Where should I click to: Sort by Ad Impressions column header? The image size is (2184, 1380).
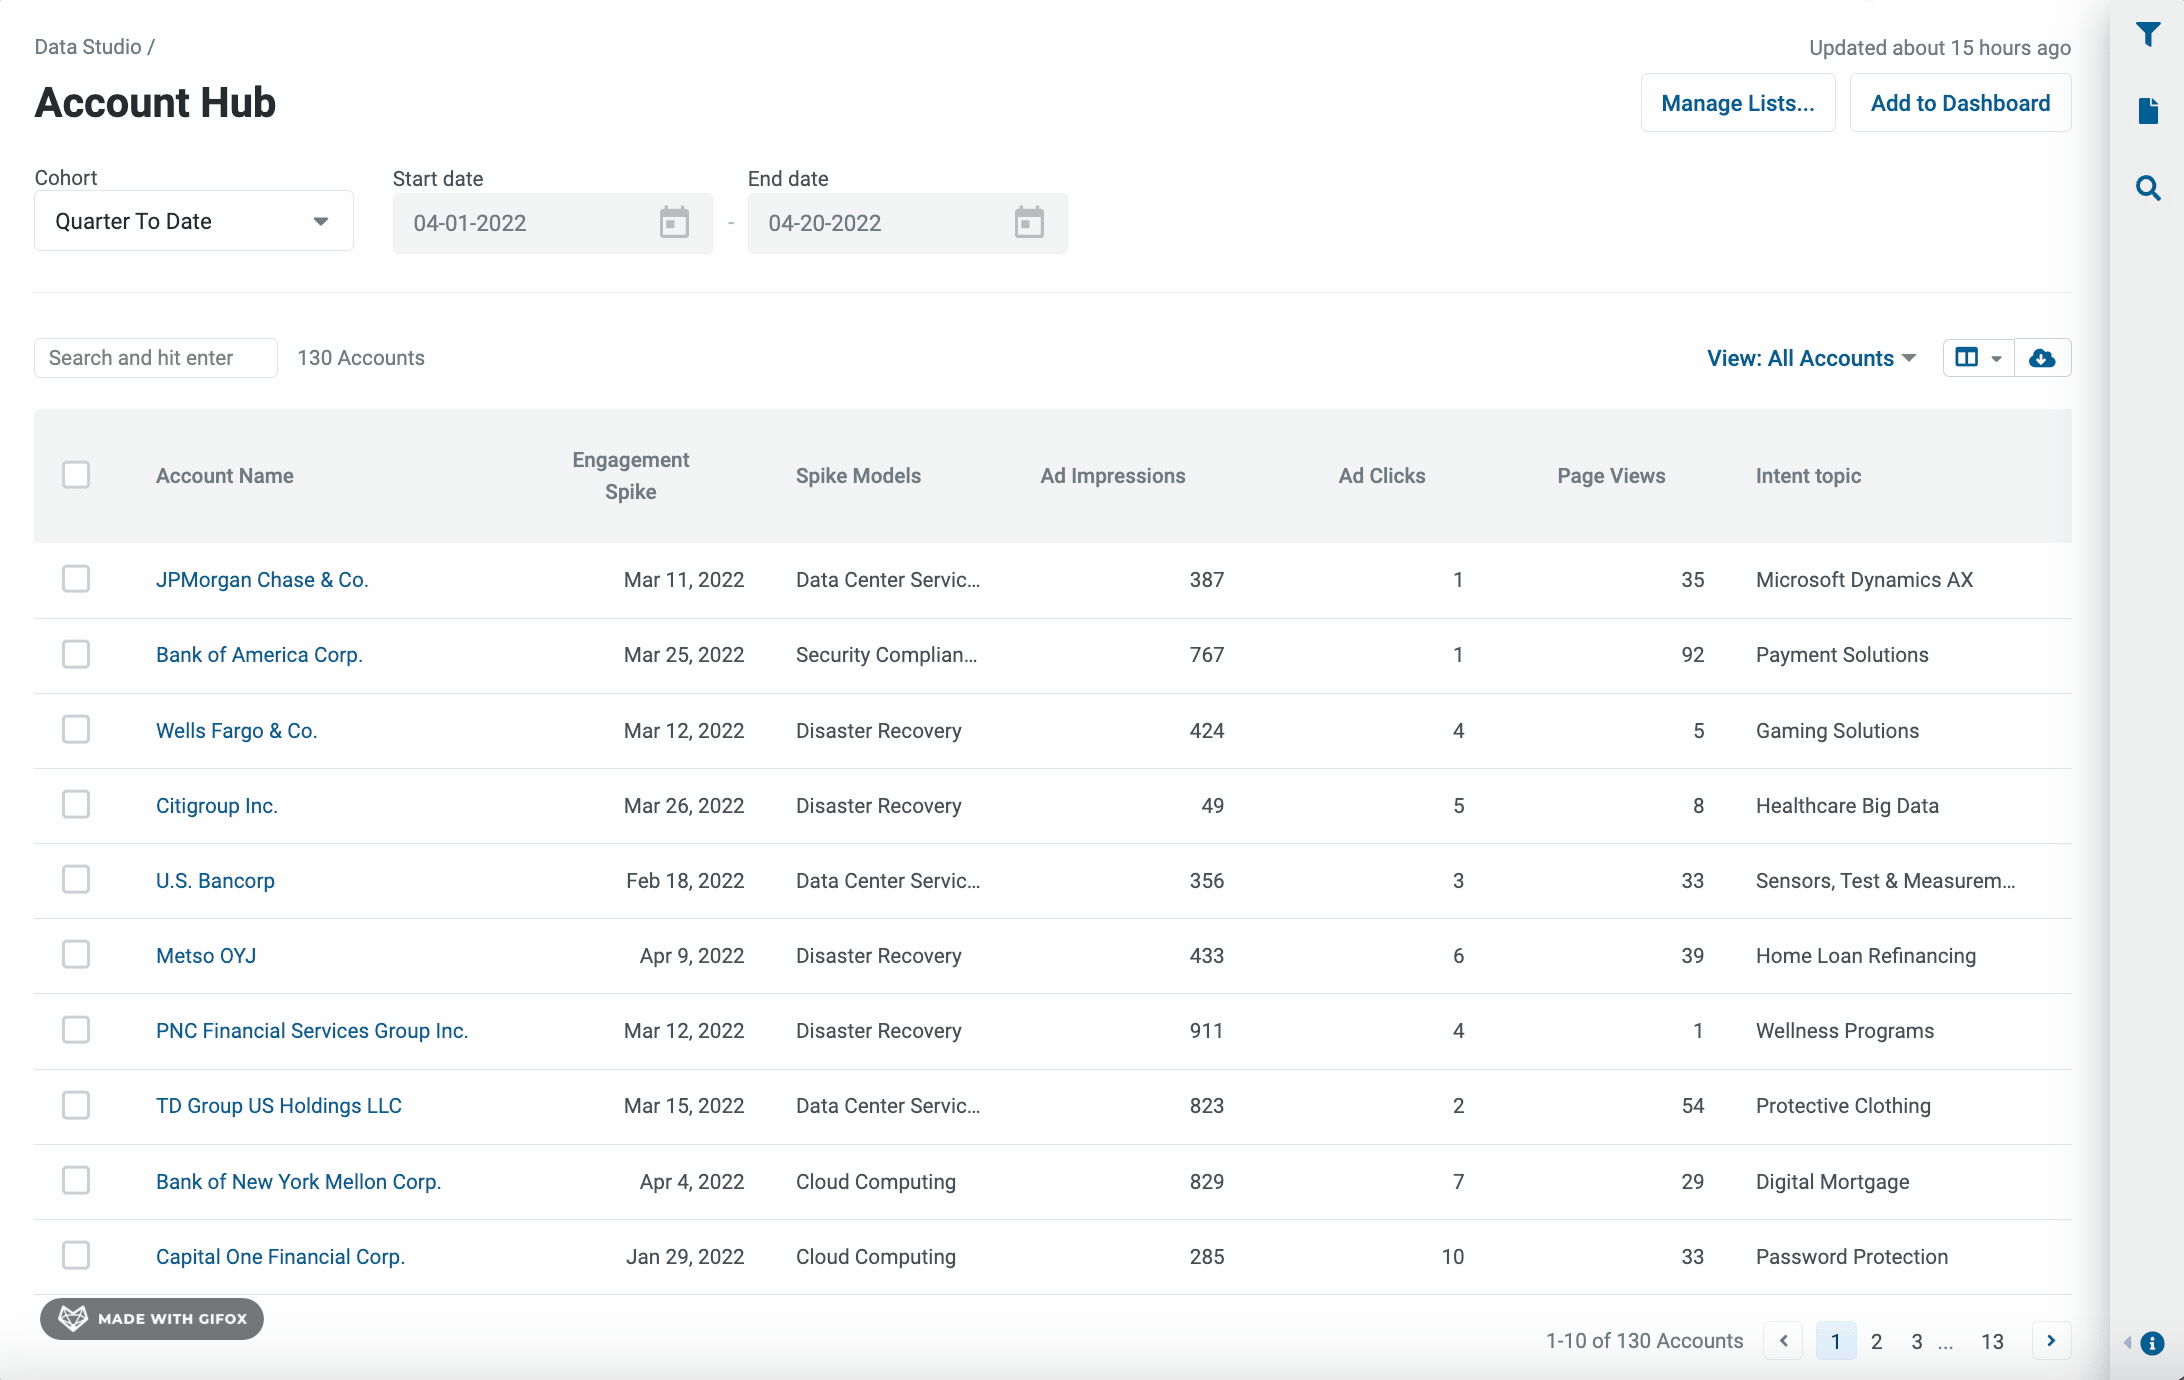point(1113,476)
